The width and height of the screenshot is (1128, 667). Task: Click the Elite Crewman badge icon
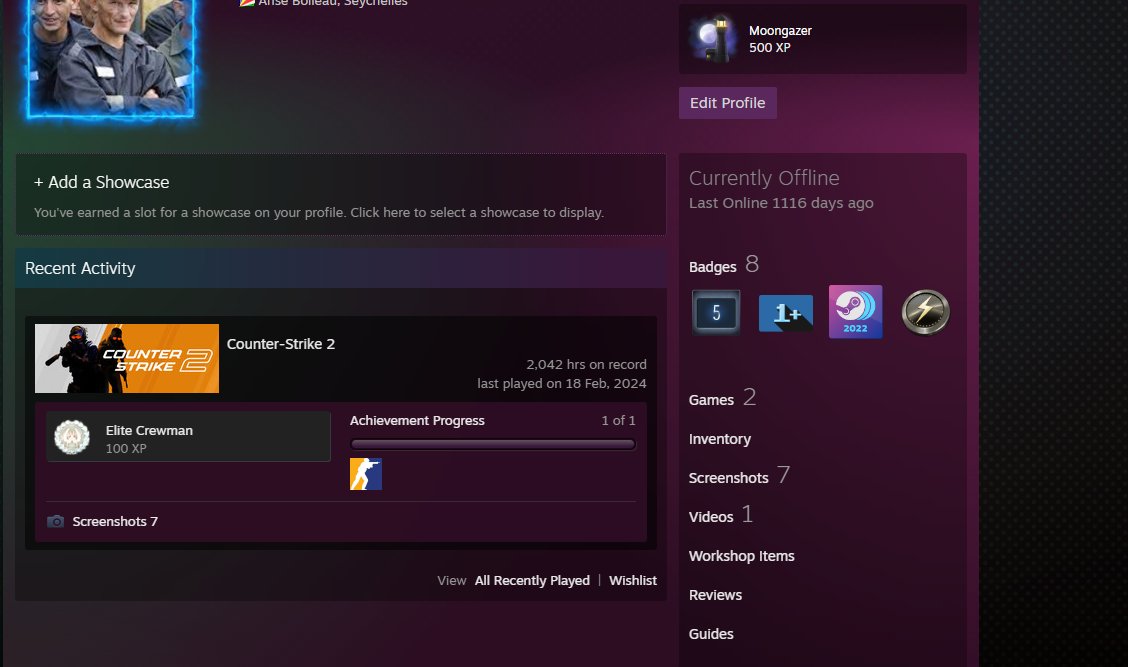(x=72, y=437)
